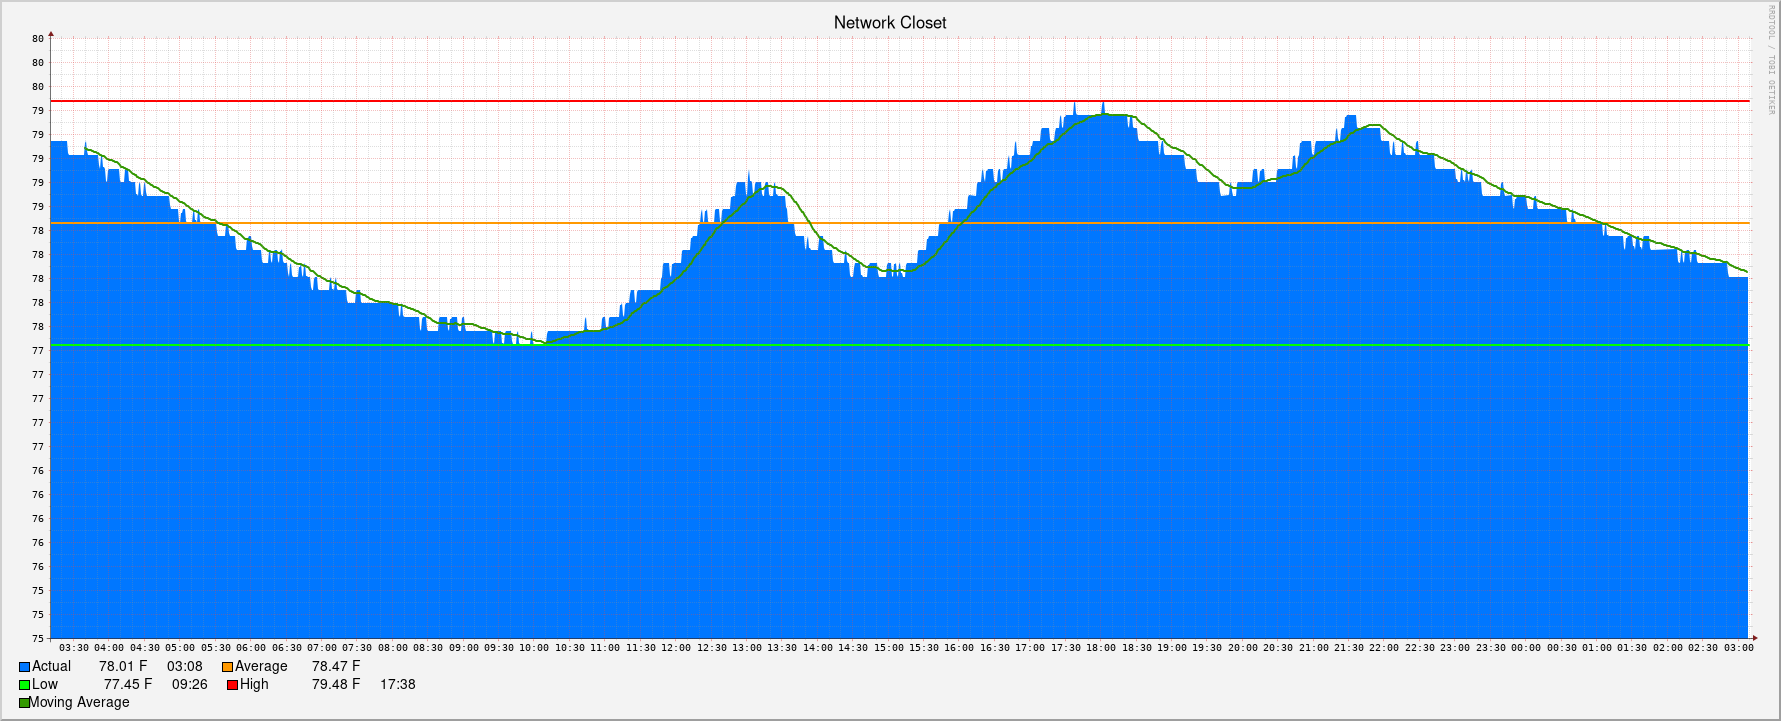Viewport: 1781px width, 721px height.
Task: Click the 03:30 label at axis start
Action: click(x=74, y=648)
